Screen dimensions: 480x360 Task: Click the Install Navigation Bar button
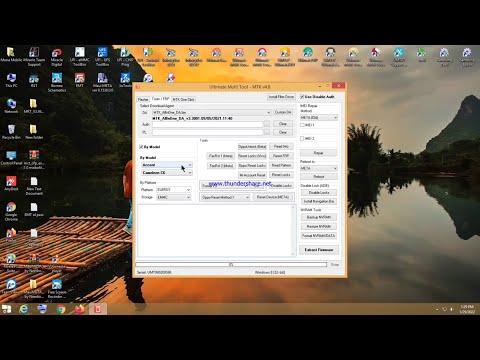pos(319,201)
